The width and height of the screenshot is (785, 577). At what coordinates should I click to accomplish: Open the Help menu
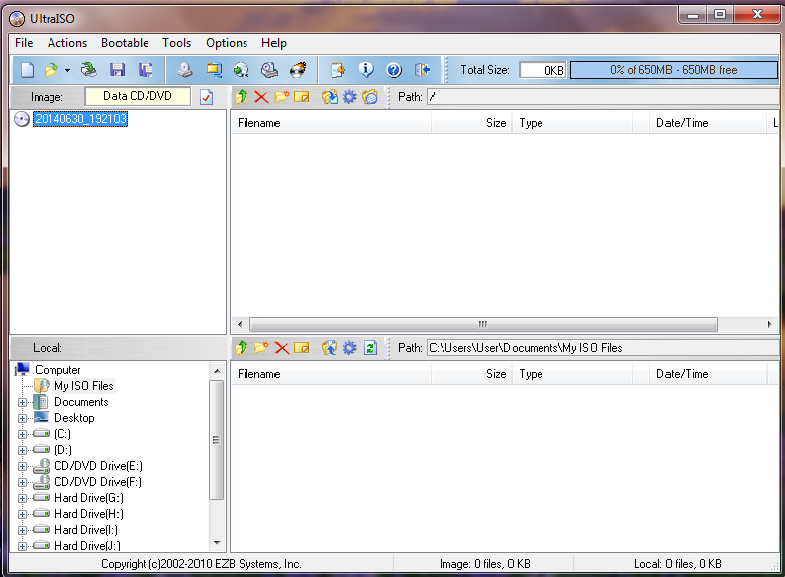click(x=273, y=43)
